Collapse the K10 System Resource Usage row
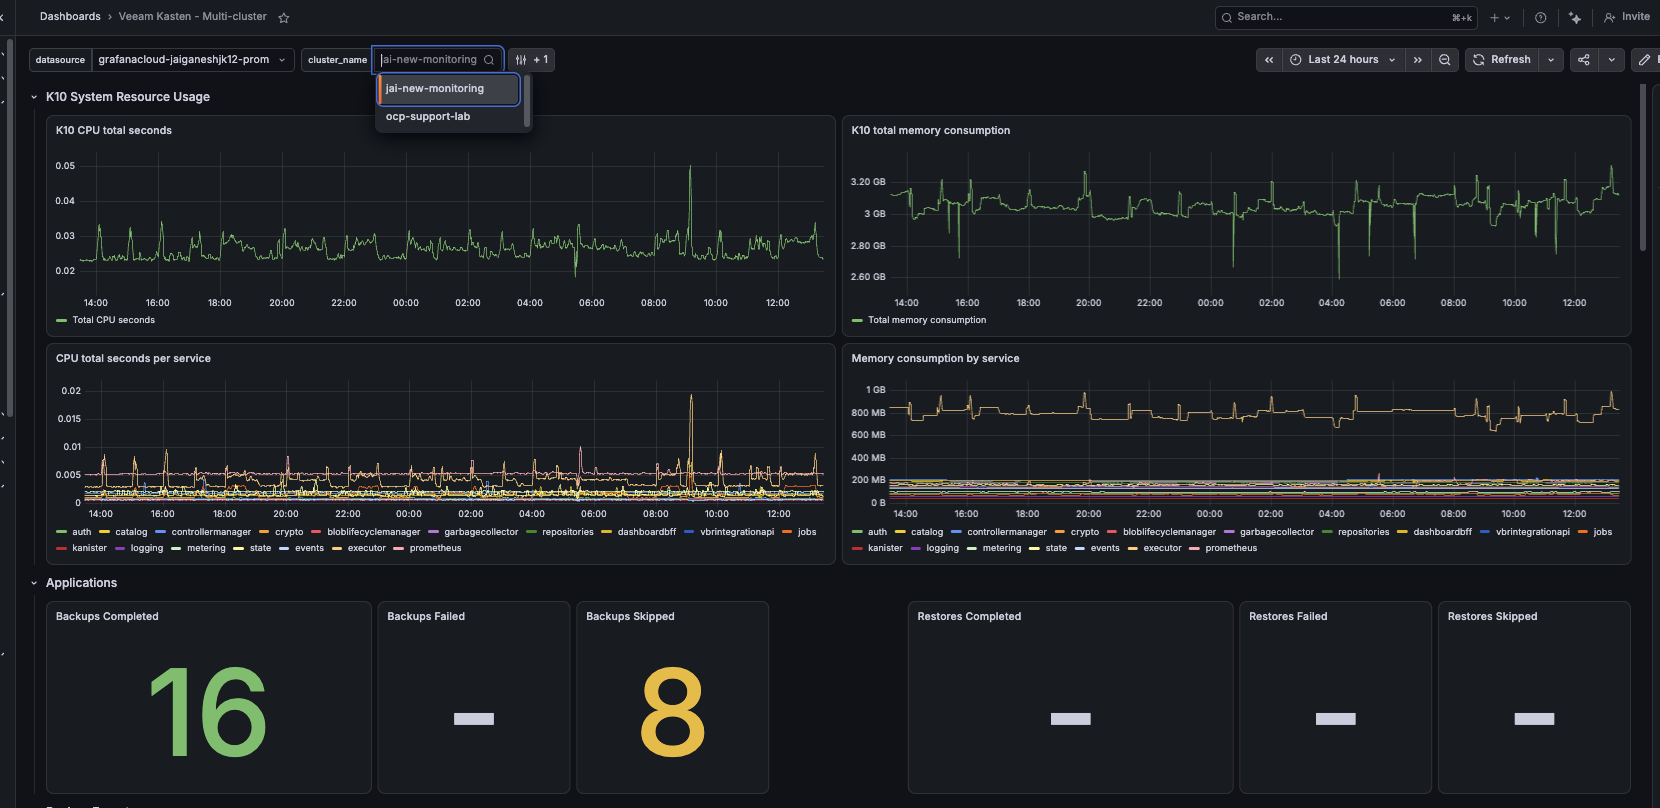 pos(34,97)
